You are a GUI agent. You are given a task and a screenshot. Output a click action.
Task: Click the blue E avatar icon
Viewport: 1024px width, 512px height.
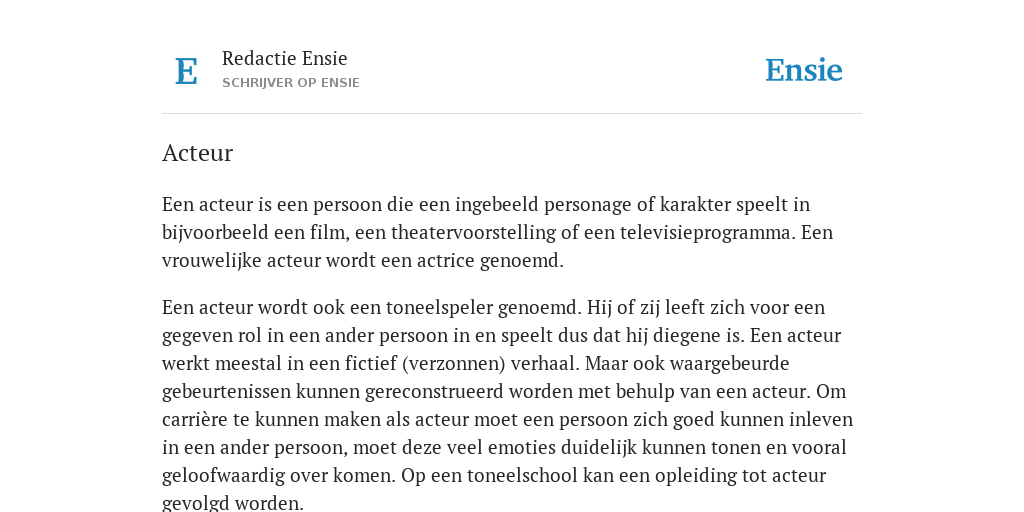coord(186,71)
